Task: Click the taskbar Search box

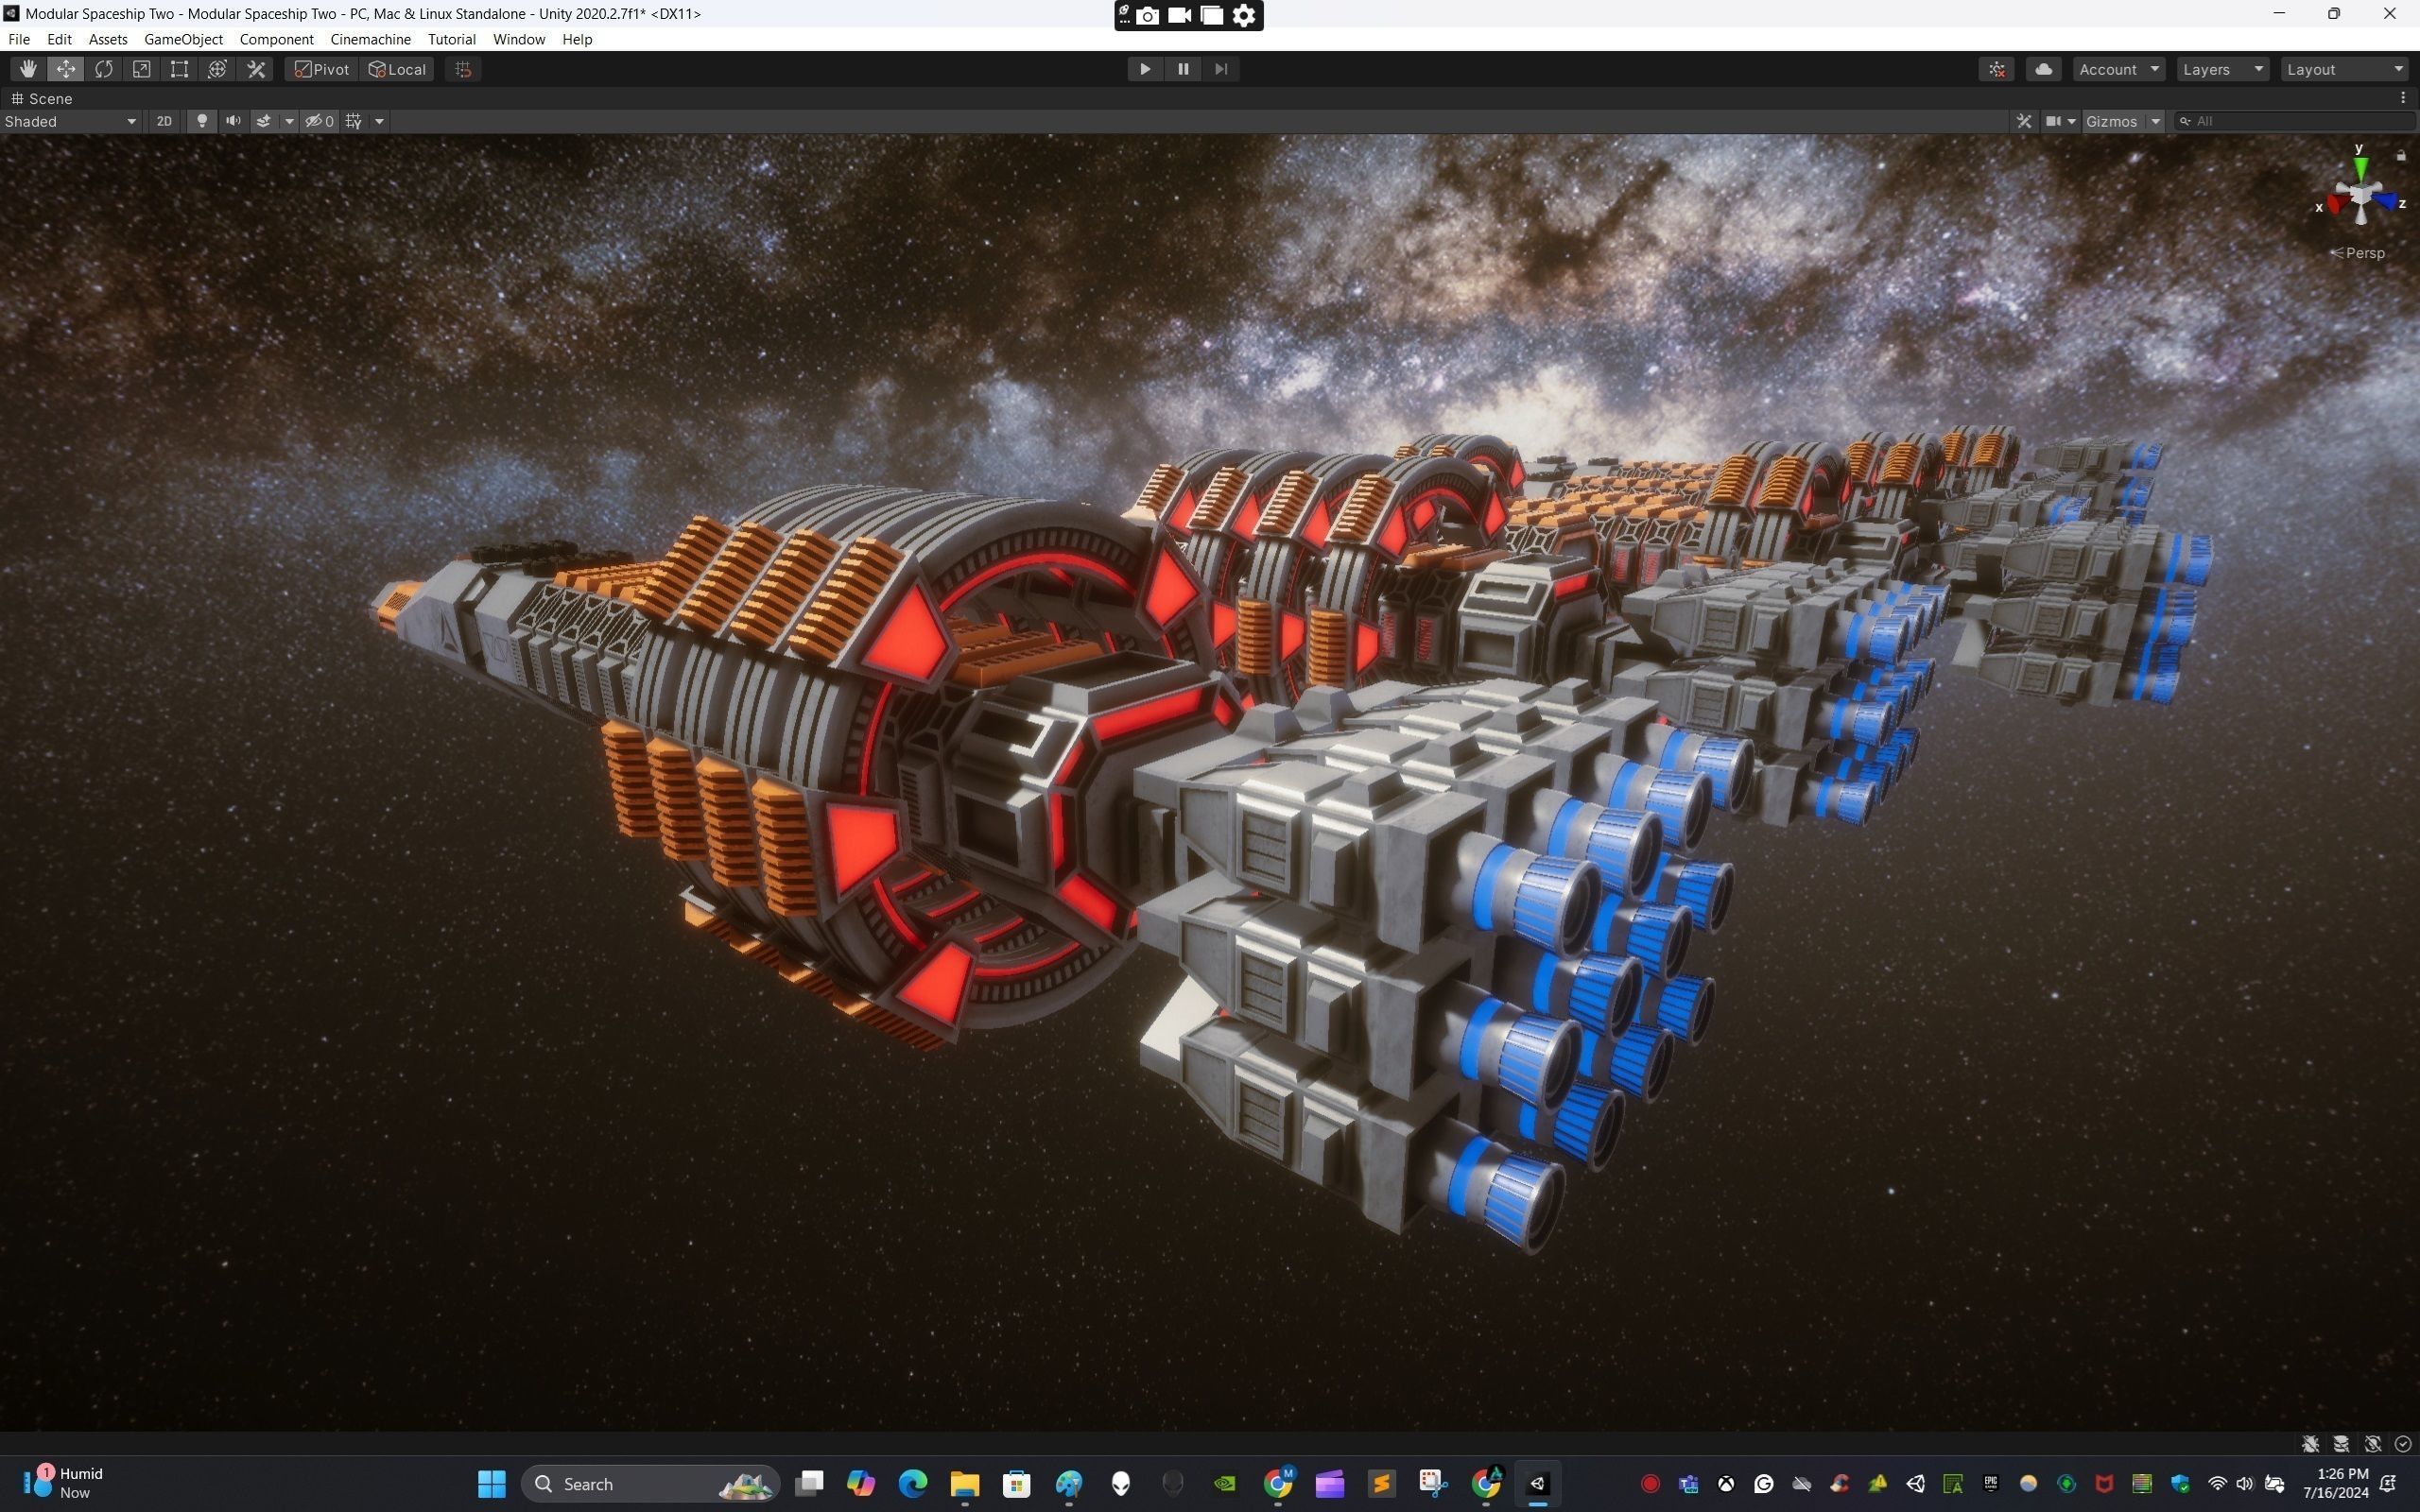Action: click(650, 1484)
